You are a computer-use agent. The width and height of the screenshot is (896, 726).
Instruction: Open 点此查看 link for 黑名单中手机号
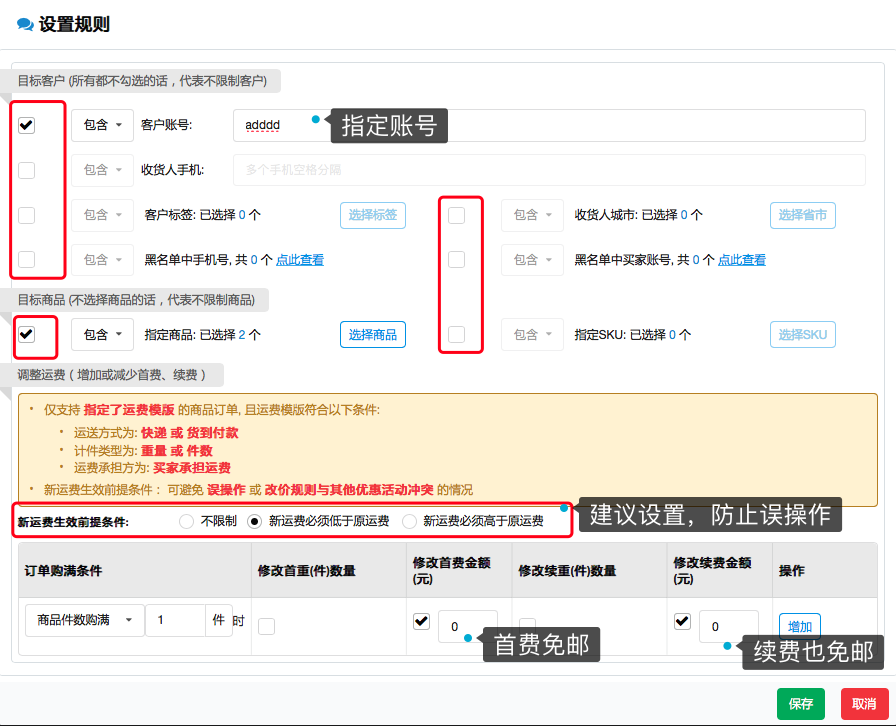point(300,260)
